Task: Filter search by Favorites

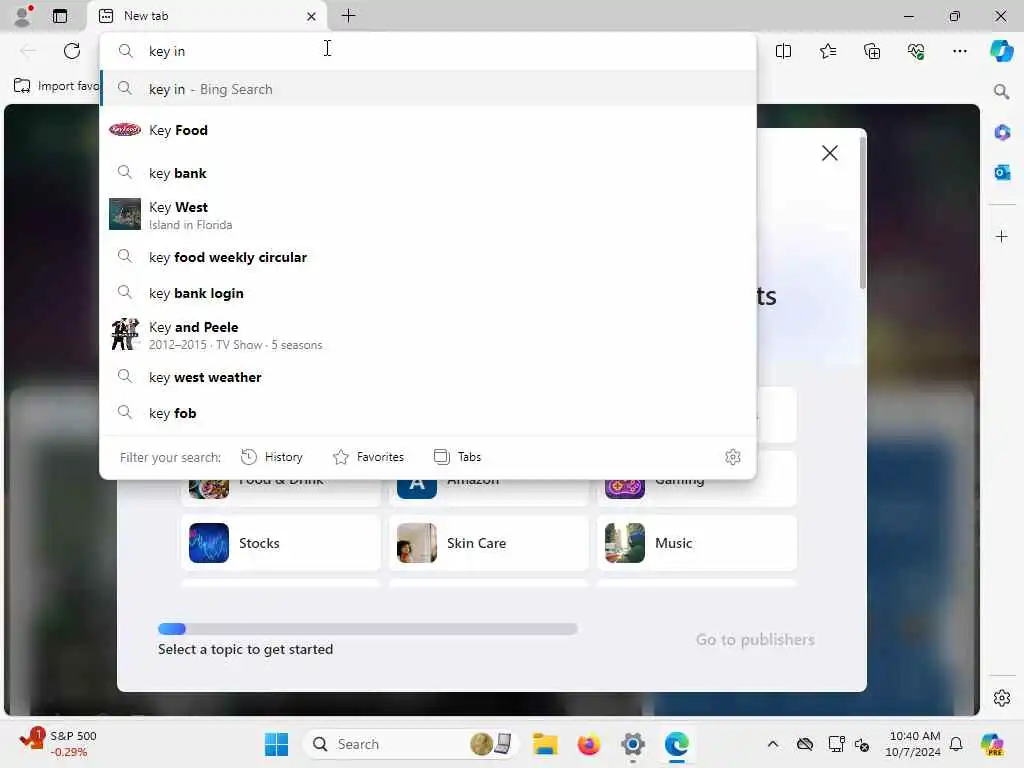Action: [x=368, y=457]
